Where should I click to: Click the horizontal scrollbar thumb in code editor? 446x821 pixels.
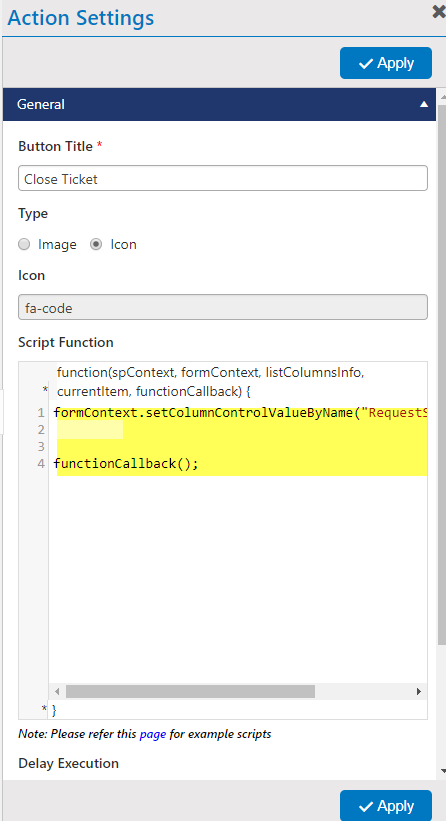[x=191, y=691]
